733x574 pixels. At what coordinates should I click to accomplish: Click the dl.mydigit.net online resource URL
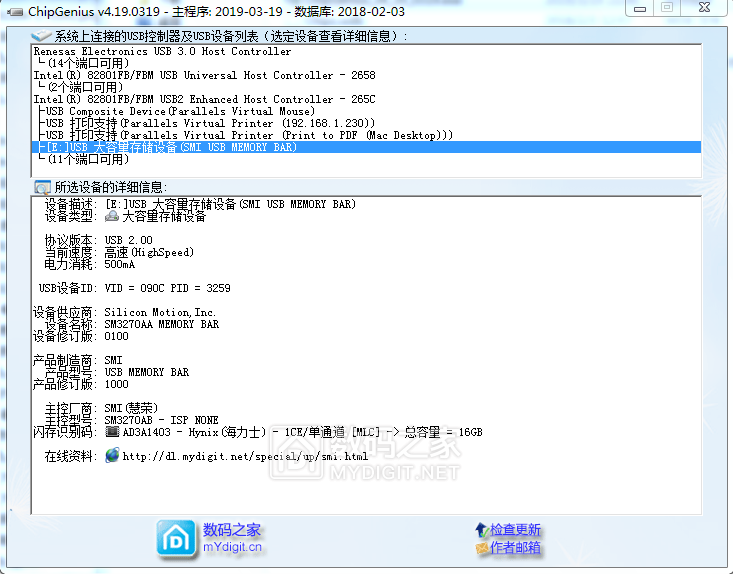pos(245,457)
